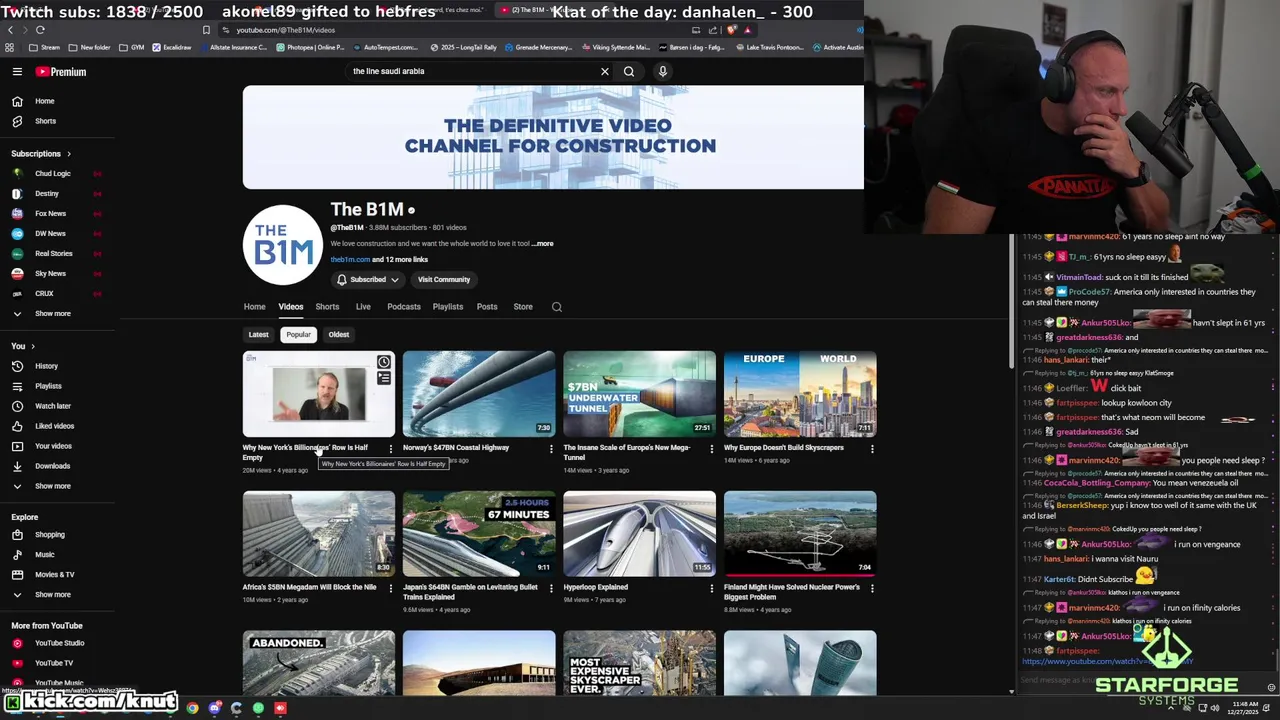Open options for Europe Skyscrapers video
The height and width of the screenshot is (720, 1280).
872,449
